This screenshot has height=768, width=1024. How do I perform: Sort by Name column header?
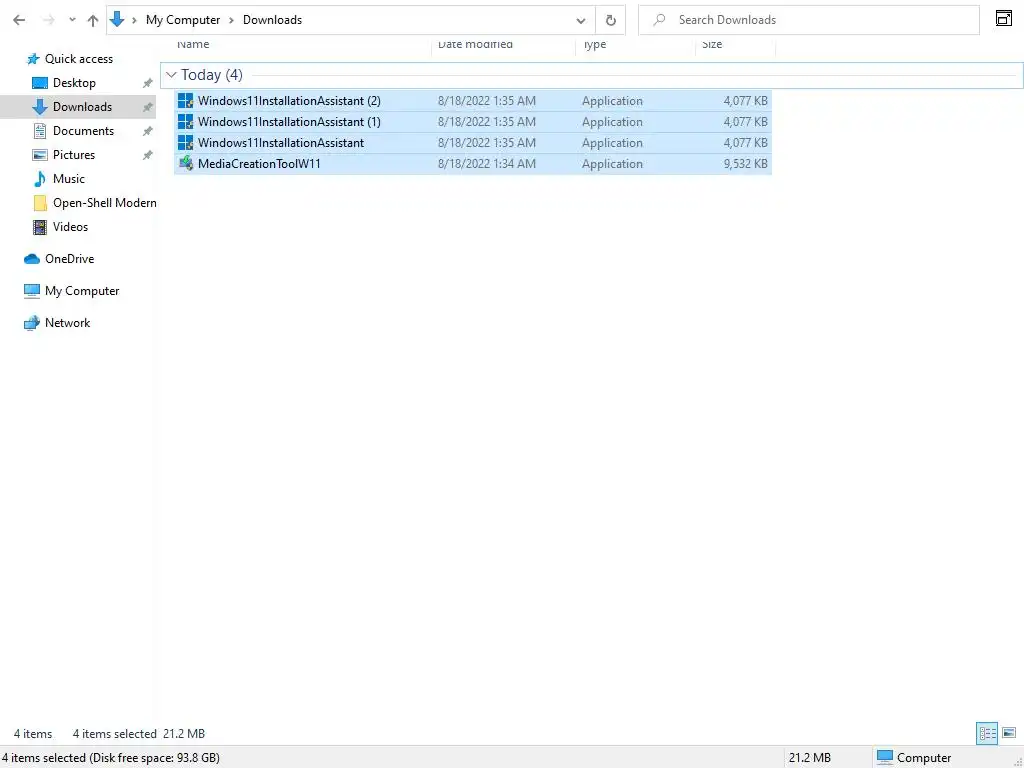[x=193, y=45]
